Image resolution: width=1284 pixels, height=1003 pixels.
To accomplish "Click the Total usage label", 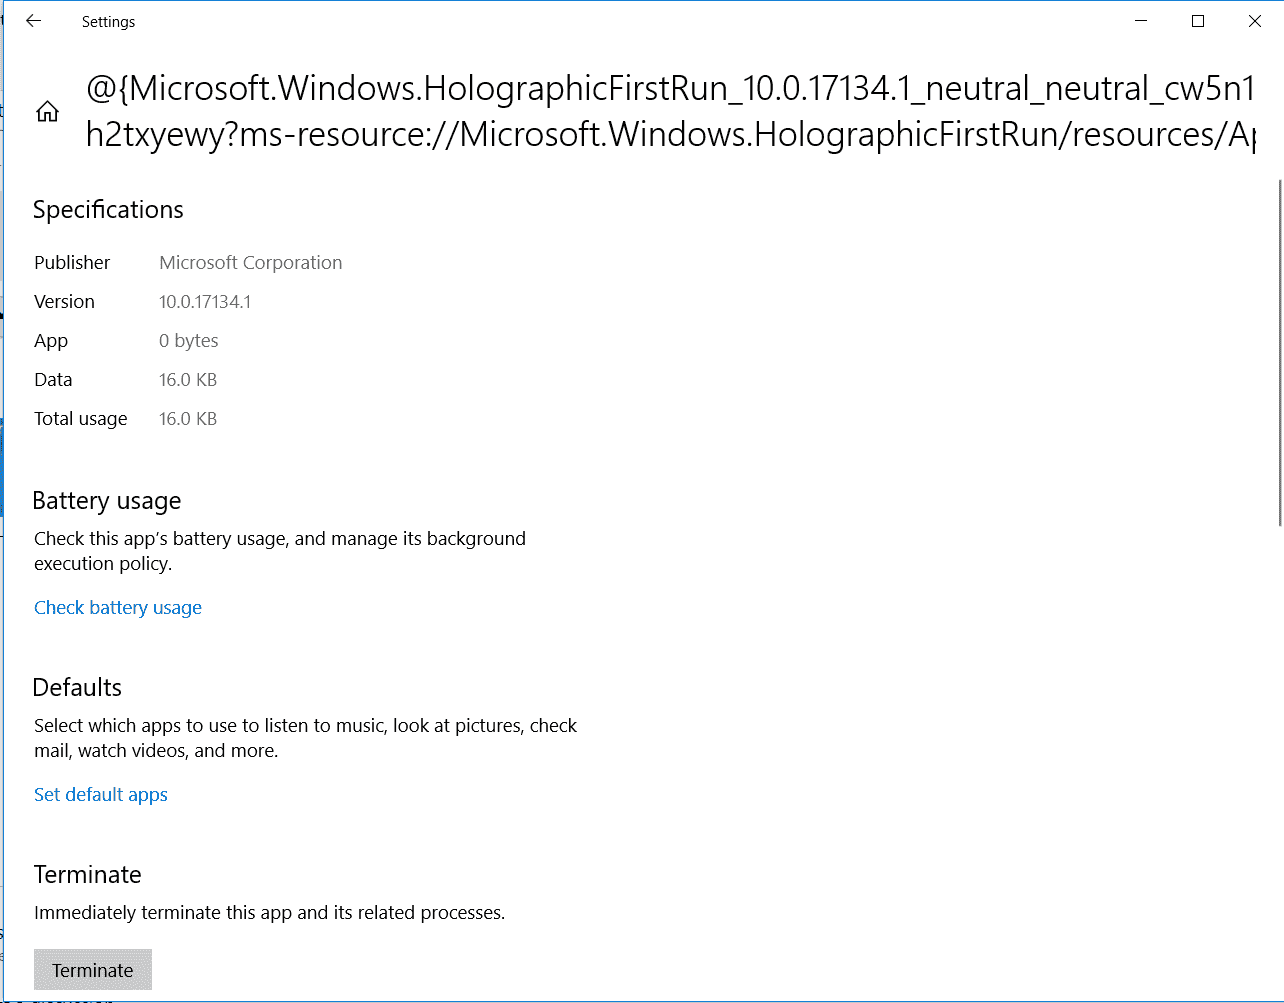I will click(x=81, y=419).
